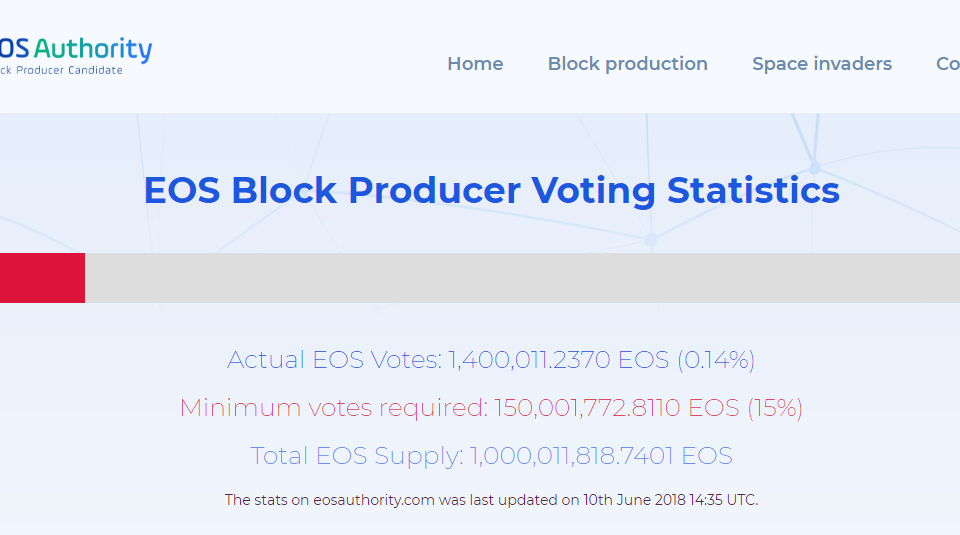Click the 150,001,772.8110 EOS amount
Image resolution: width=960 pixels, height=535 pixels.
[617, 408]
